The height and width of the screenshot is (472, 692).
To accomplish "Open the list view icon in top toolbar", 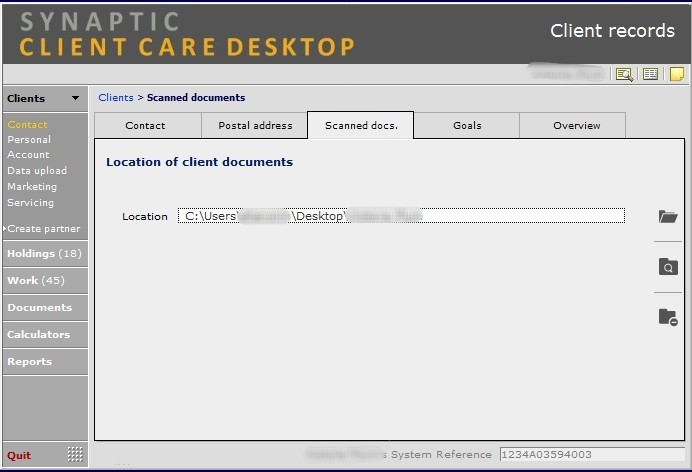I will point(650,74).
